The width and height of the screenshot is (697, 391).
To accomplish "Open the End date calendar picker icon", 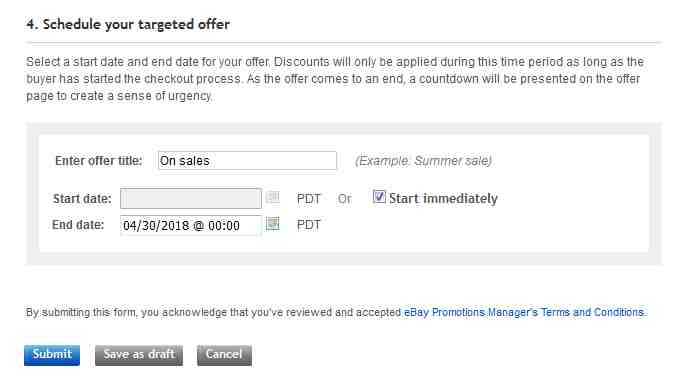I will coord(272,223).
